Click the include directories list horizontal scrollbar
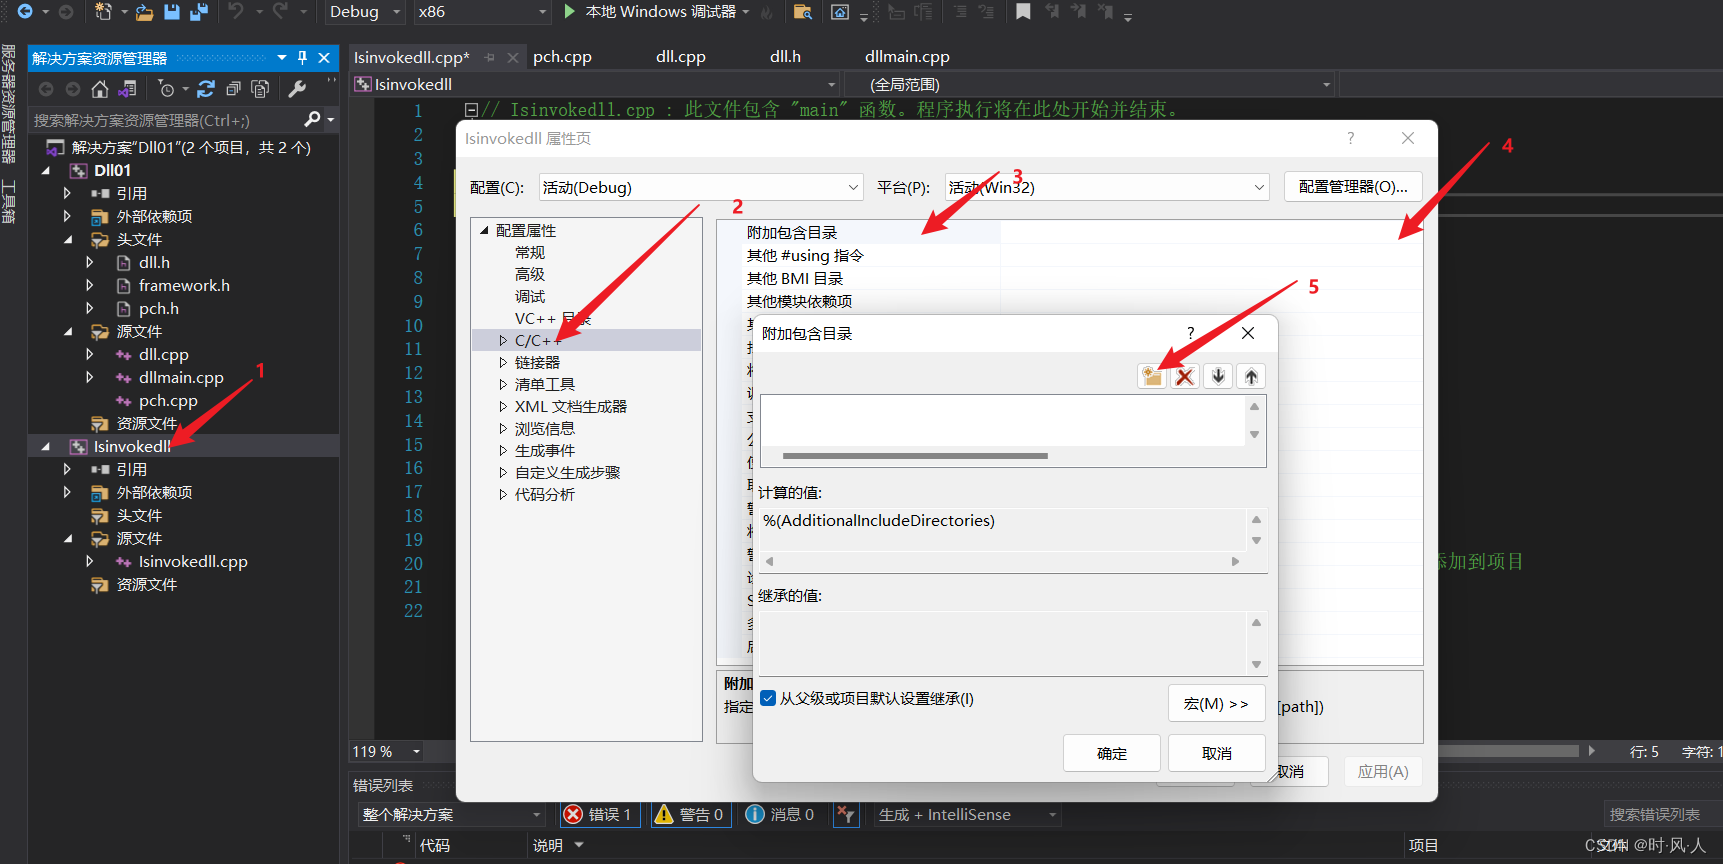Image resolution: width=1723 pixels, height=864 pixels. tap(915, 456)
